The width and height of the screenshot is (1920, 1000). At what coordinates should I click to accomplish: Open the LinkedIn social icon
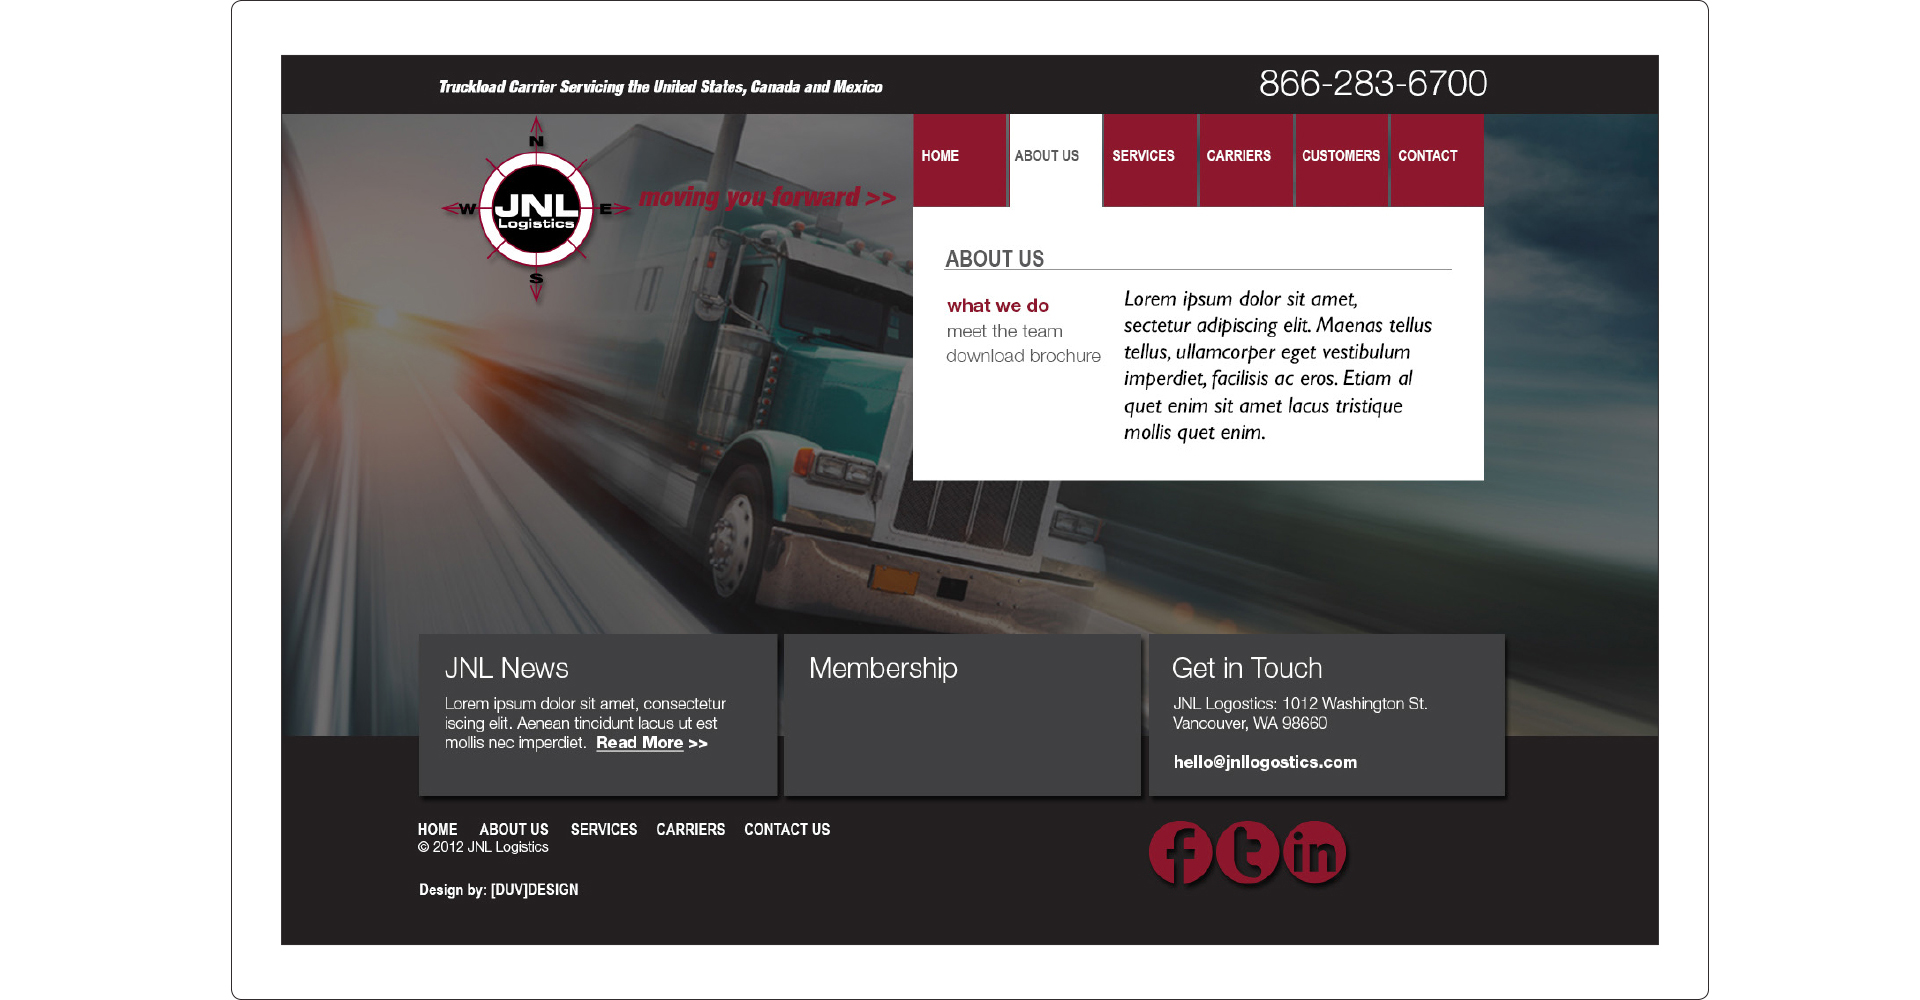pyautogui.click(x=1314, y=853)
